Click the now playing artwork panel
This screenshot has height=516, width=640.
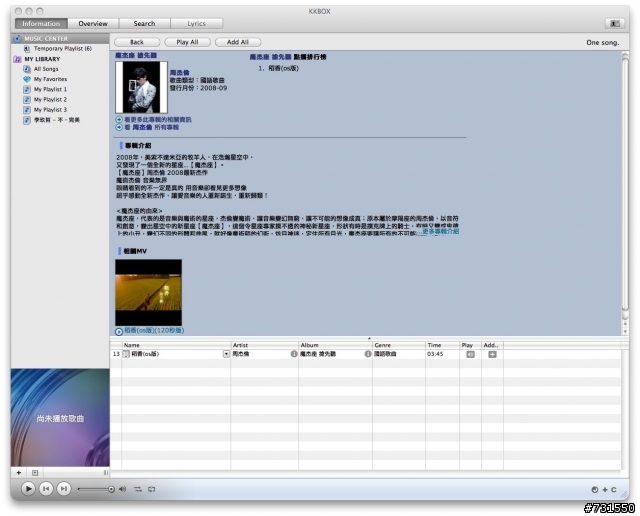60,418
